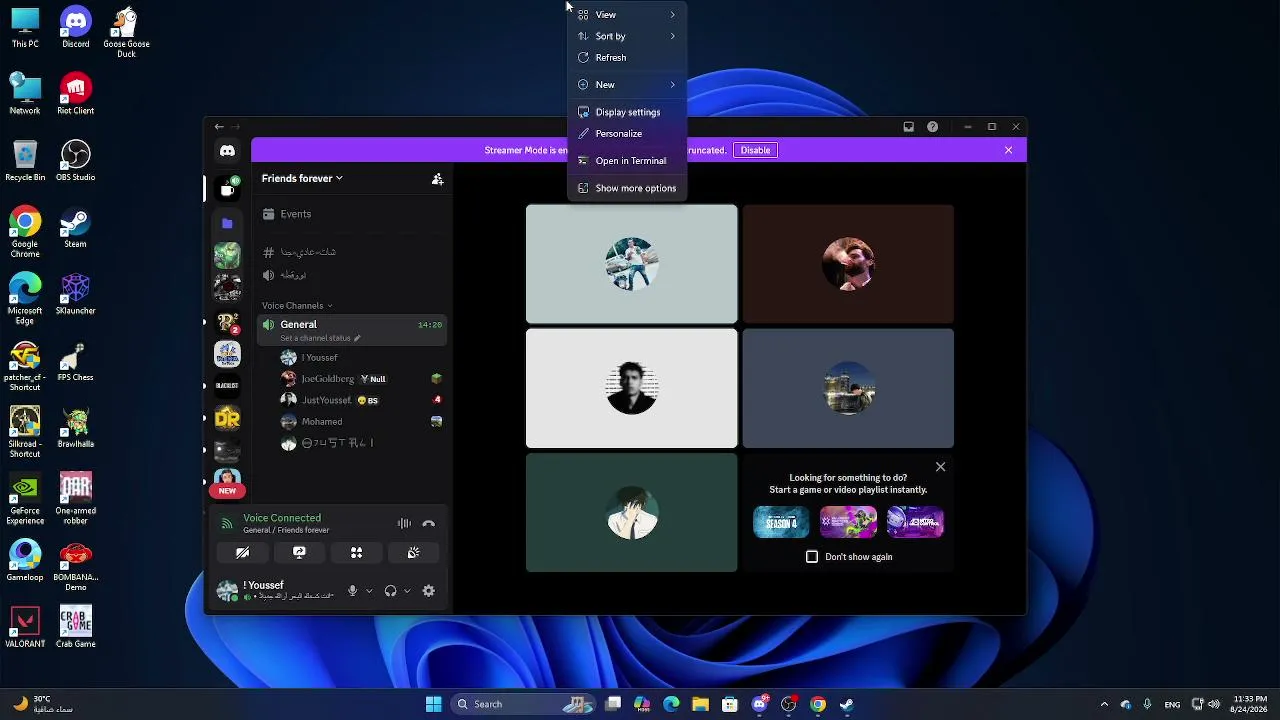The height and width of the screenshot is (720, 1280).
Task: Open Brawlhalla desktop shortcut
Action: pos(76,427)
